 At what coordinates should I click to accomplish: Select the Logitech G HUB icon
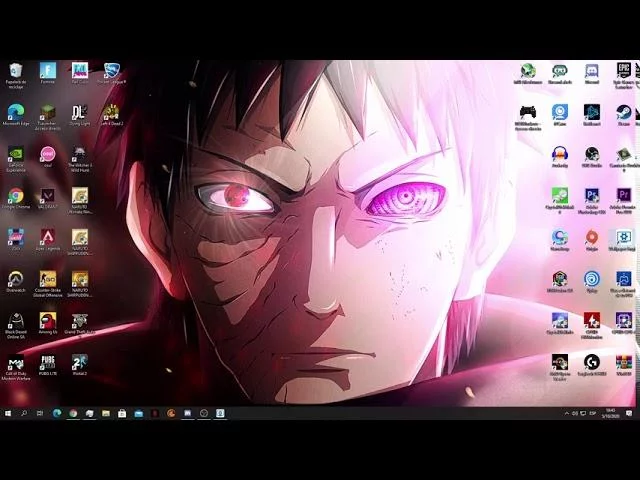coord(592,365)
